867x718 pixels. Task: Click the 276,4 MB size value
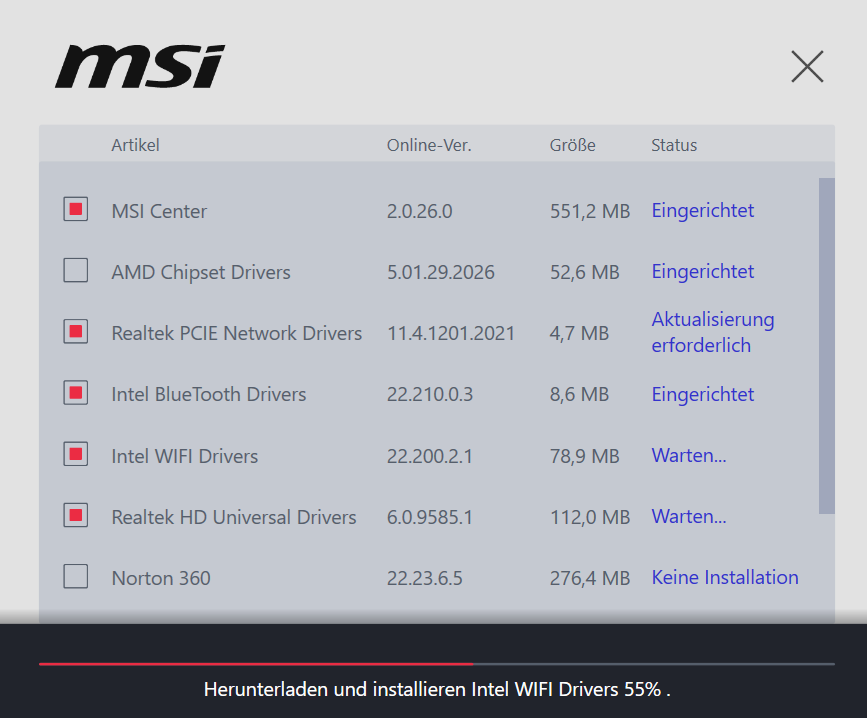(590, 578)
